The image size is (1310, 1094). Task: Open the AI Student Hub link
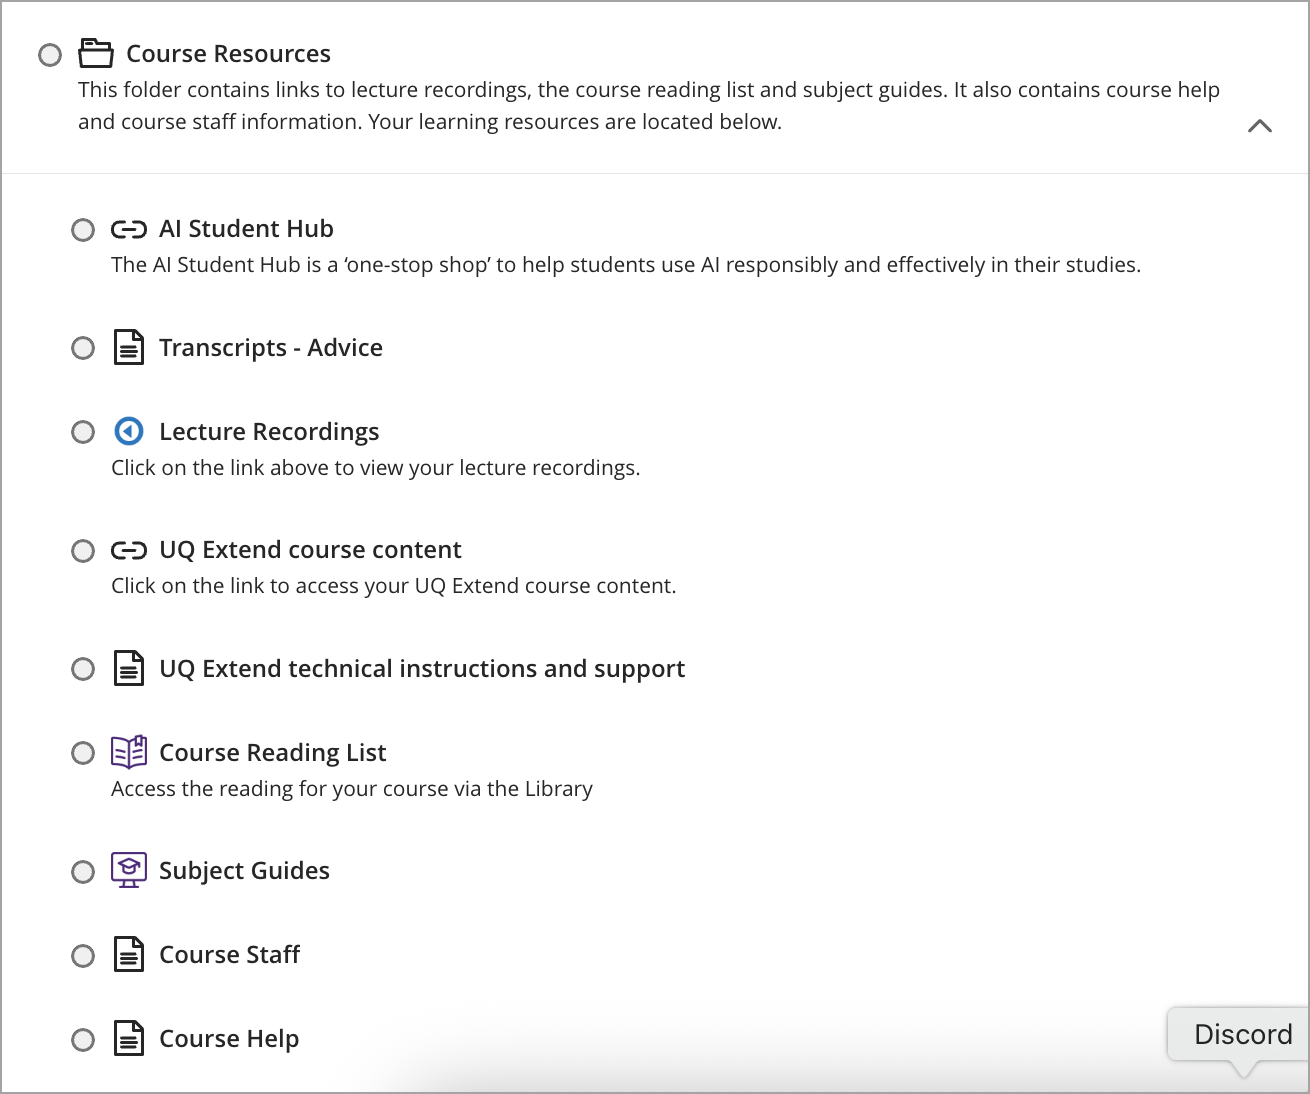(x=246, y=229)
